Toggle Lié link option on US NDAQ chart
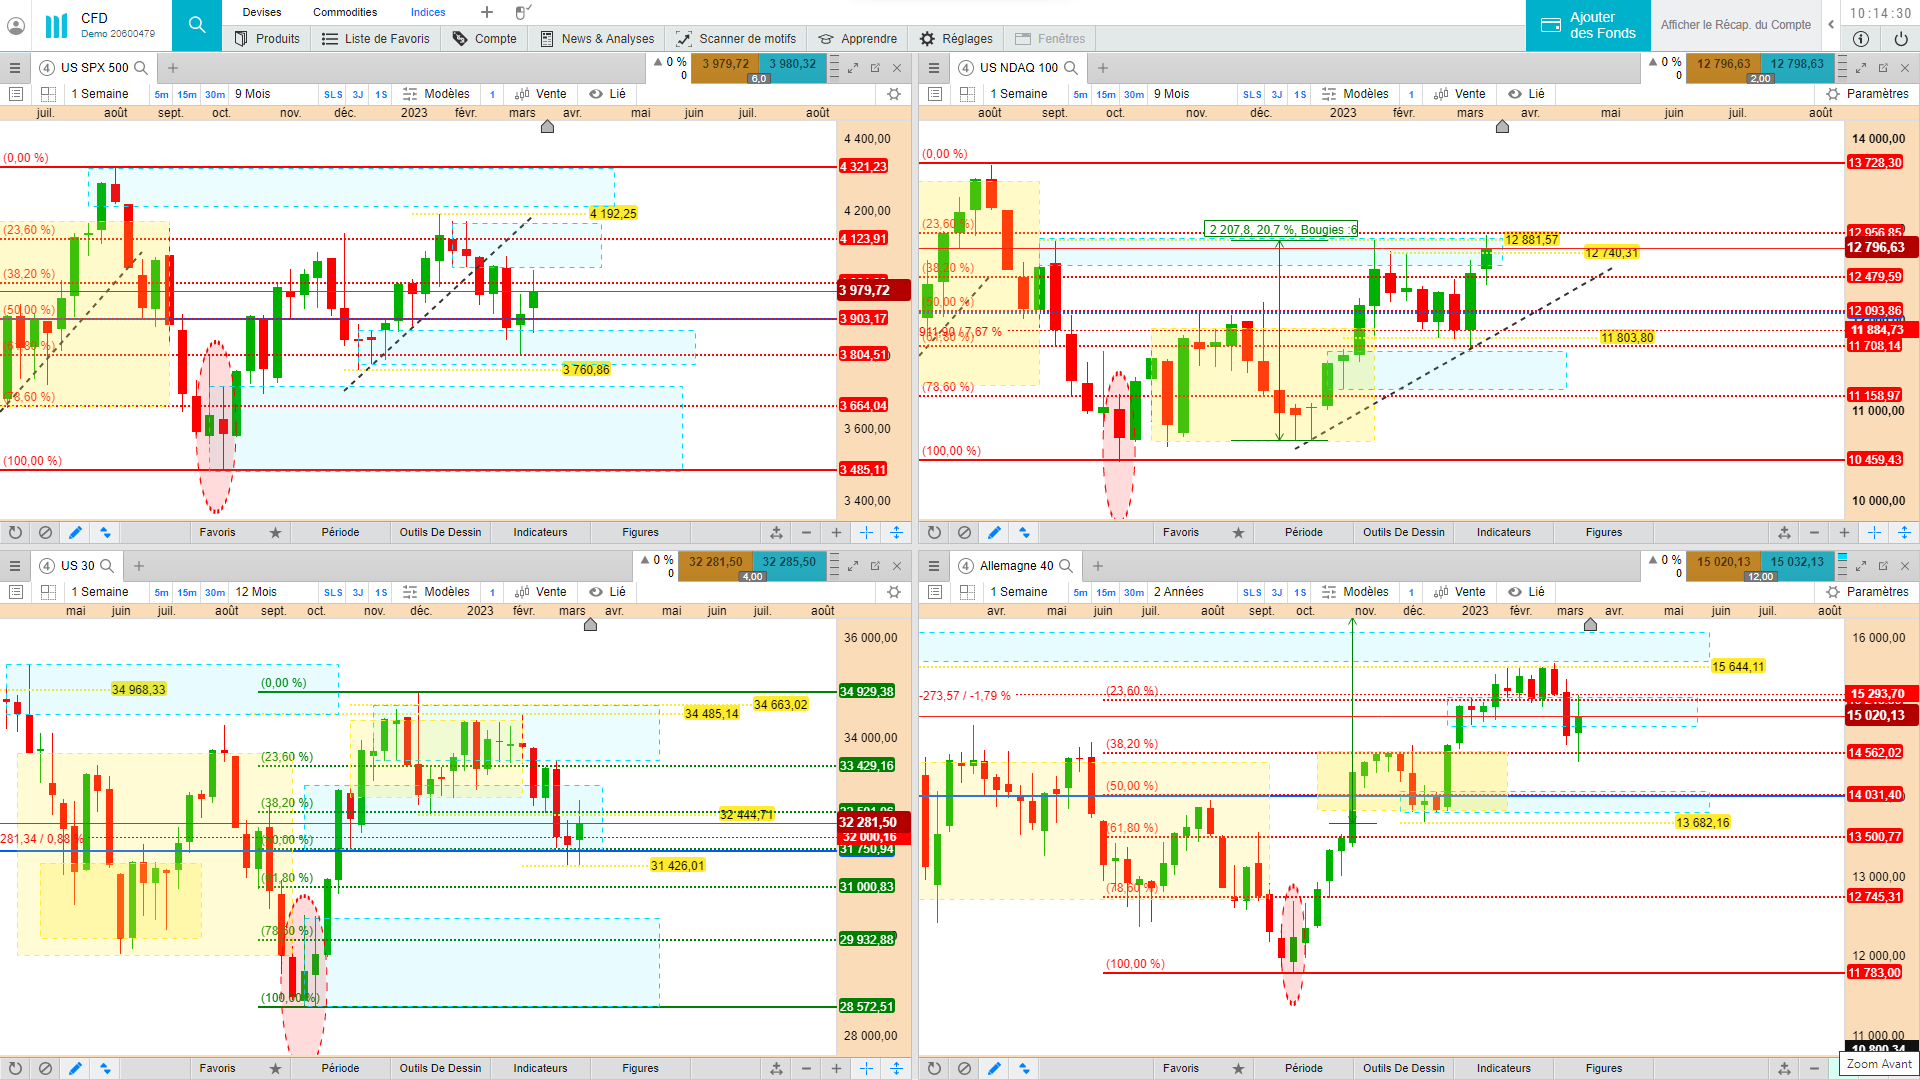 (x=1526, y=94)
